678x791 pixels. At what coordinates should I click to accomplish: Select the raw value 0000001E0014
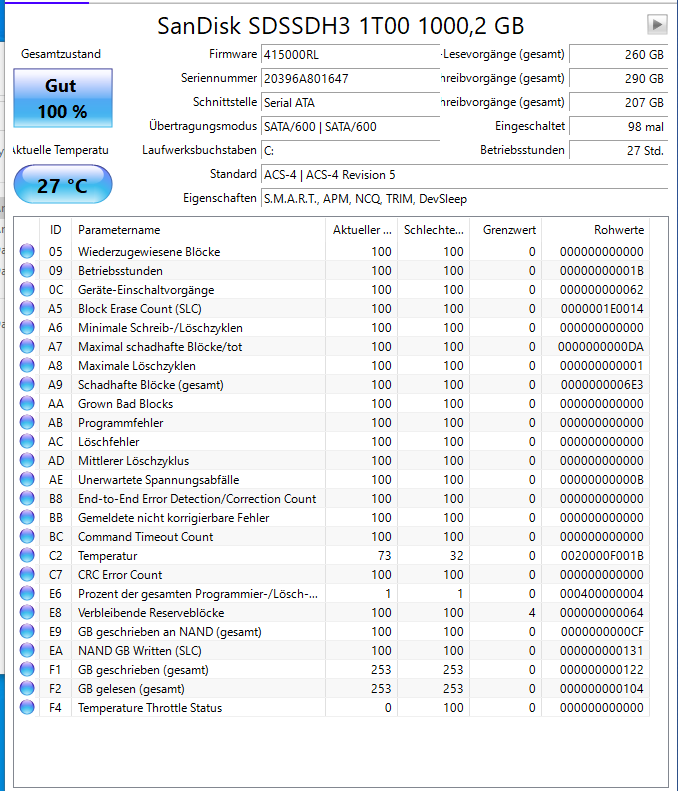tap(602, 309)
